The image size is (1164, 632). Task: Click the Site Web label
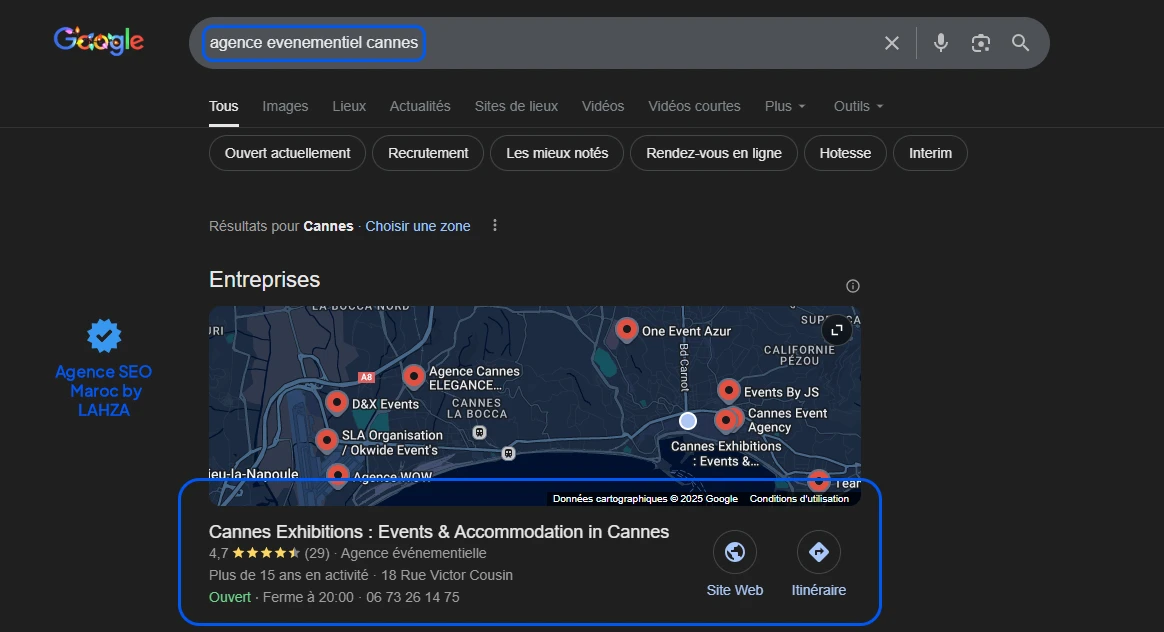(735, 590)
